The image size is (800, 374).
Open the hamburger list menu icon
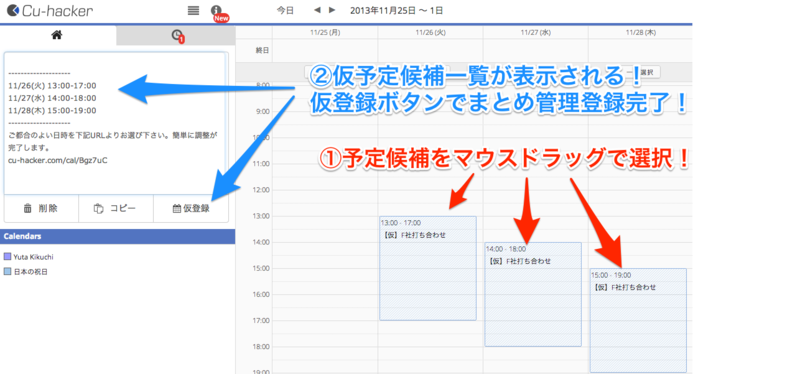click(x=193, y=10)
